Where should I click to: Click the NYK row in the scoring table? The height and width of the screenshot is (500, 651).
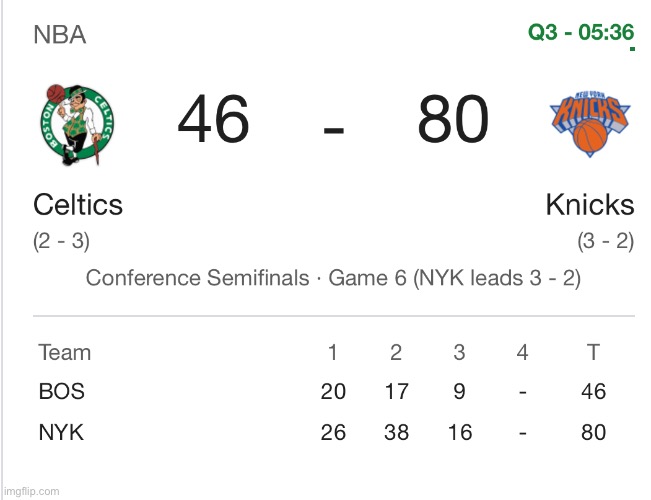tap(61, 433)
